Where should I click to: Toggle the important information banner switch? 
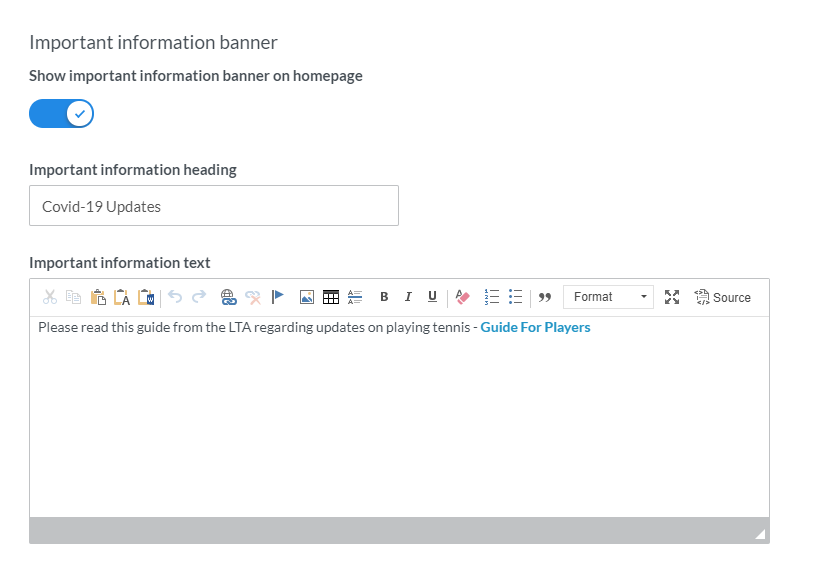point(61,114)
